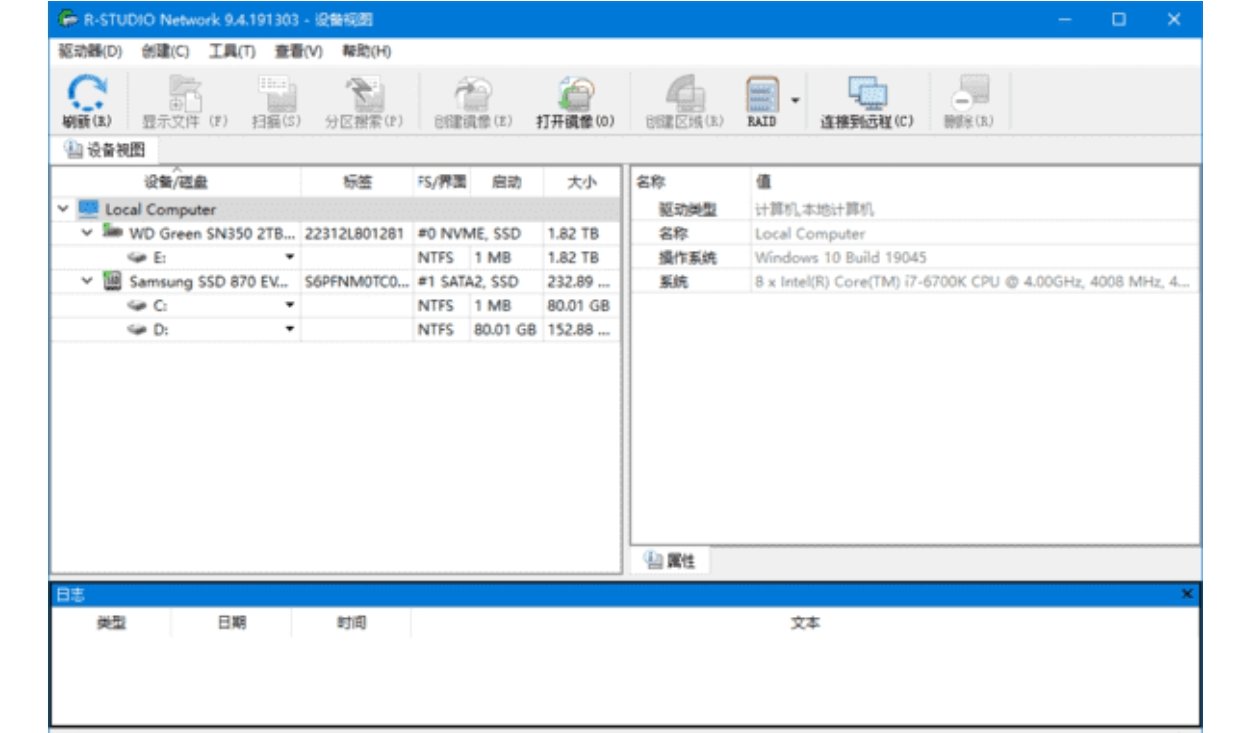
Task: Click the Samsung SSD 870 drive icon
Action: click(x=113, y=281)
